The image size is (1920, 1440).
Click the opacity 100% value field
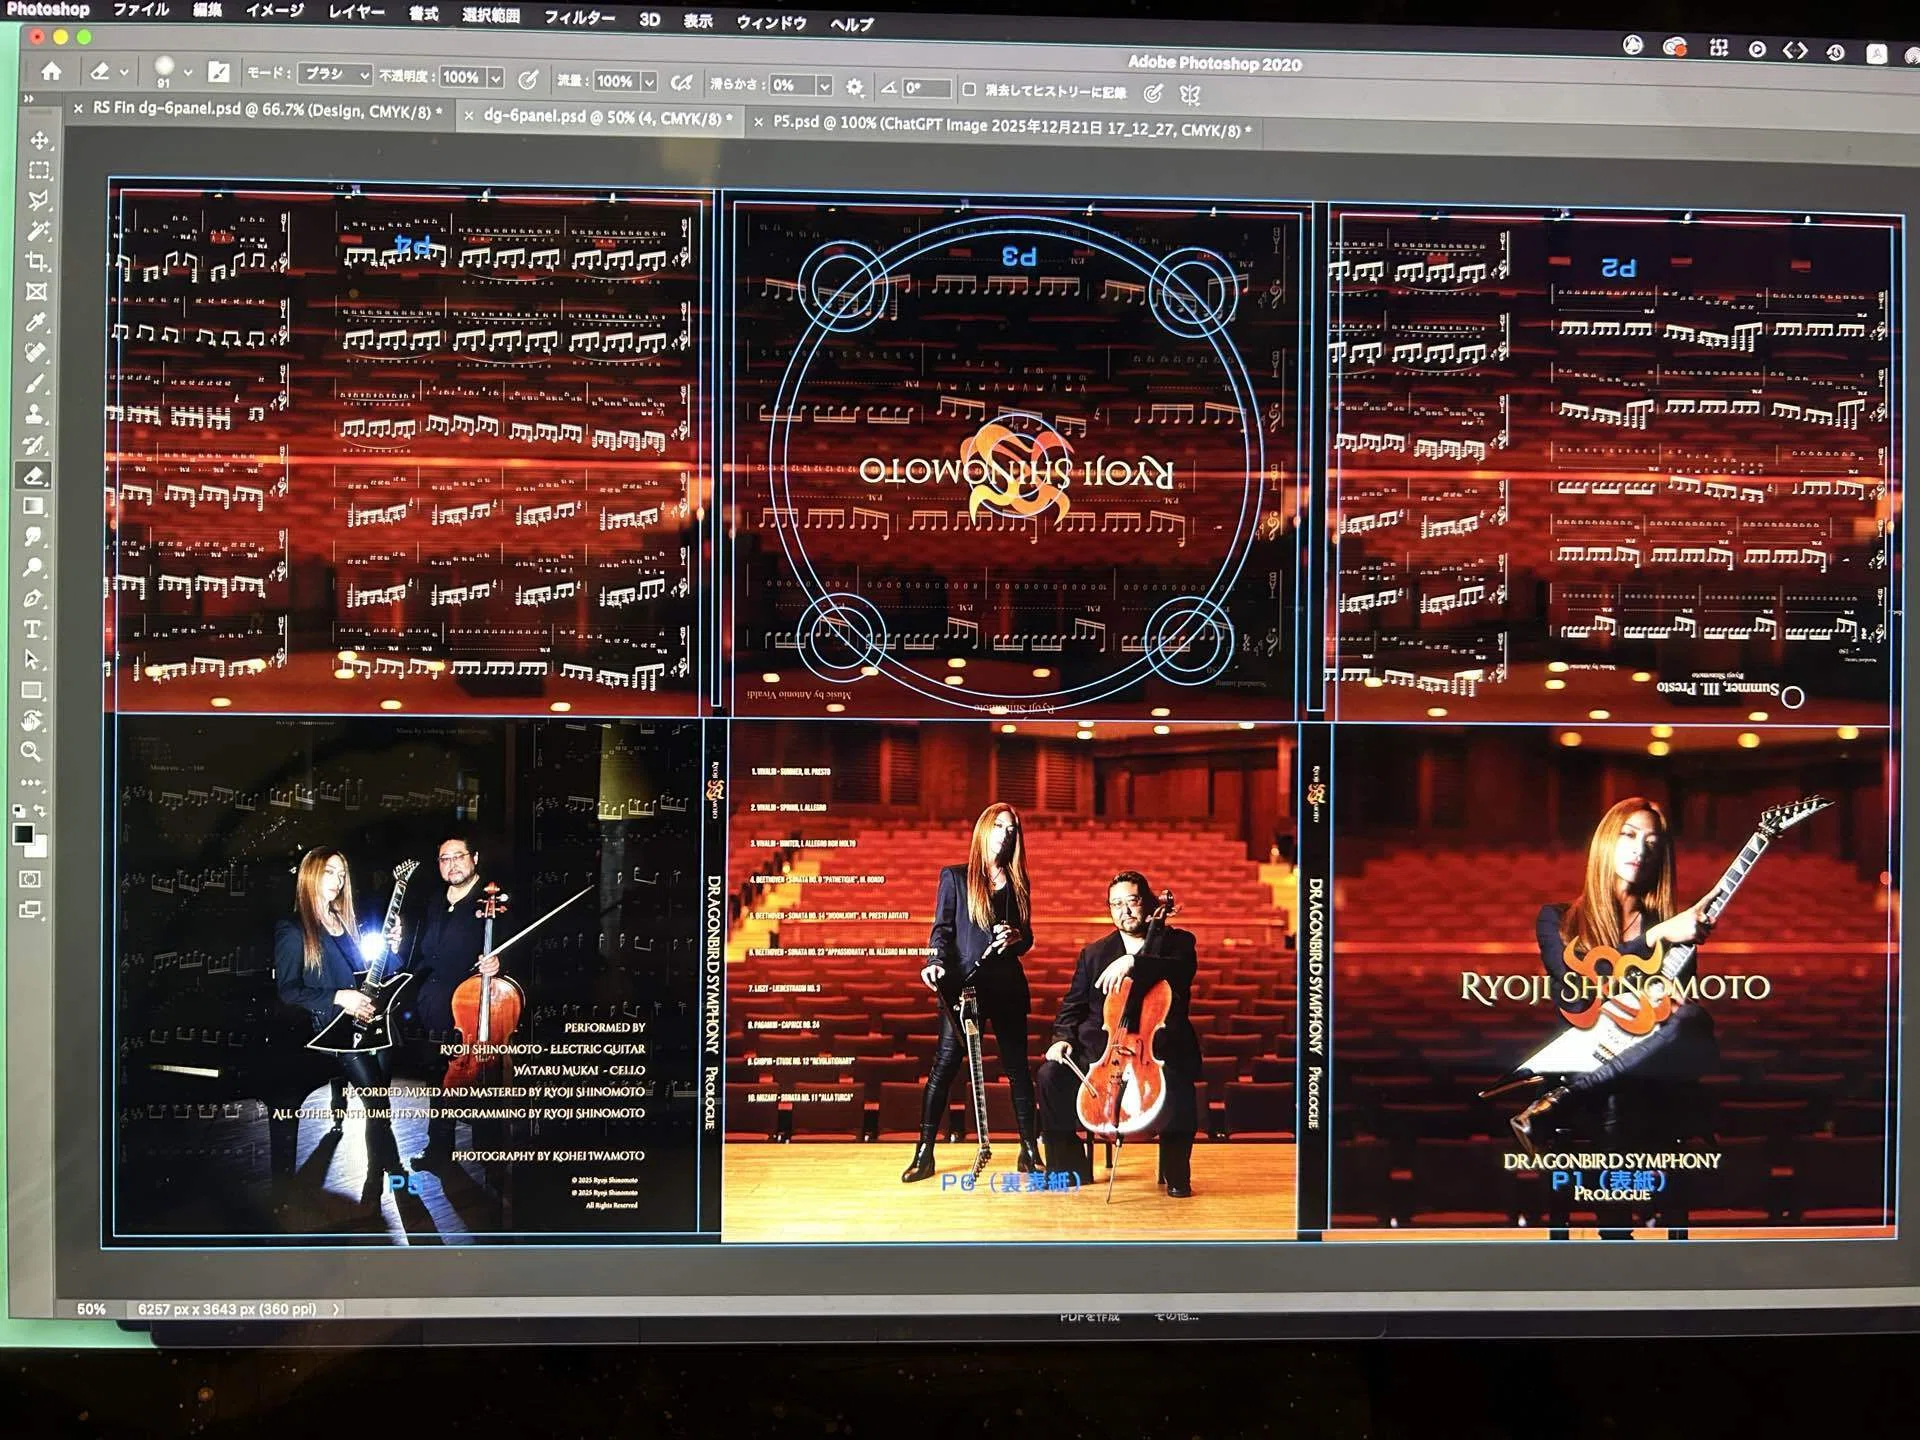(461, 77)
